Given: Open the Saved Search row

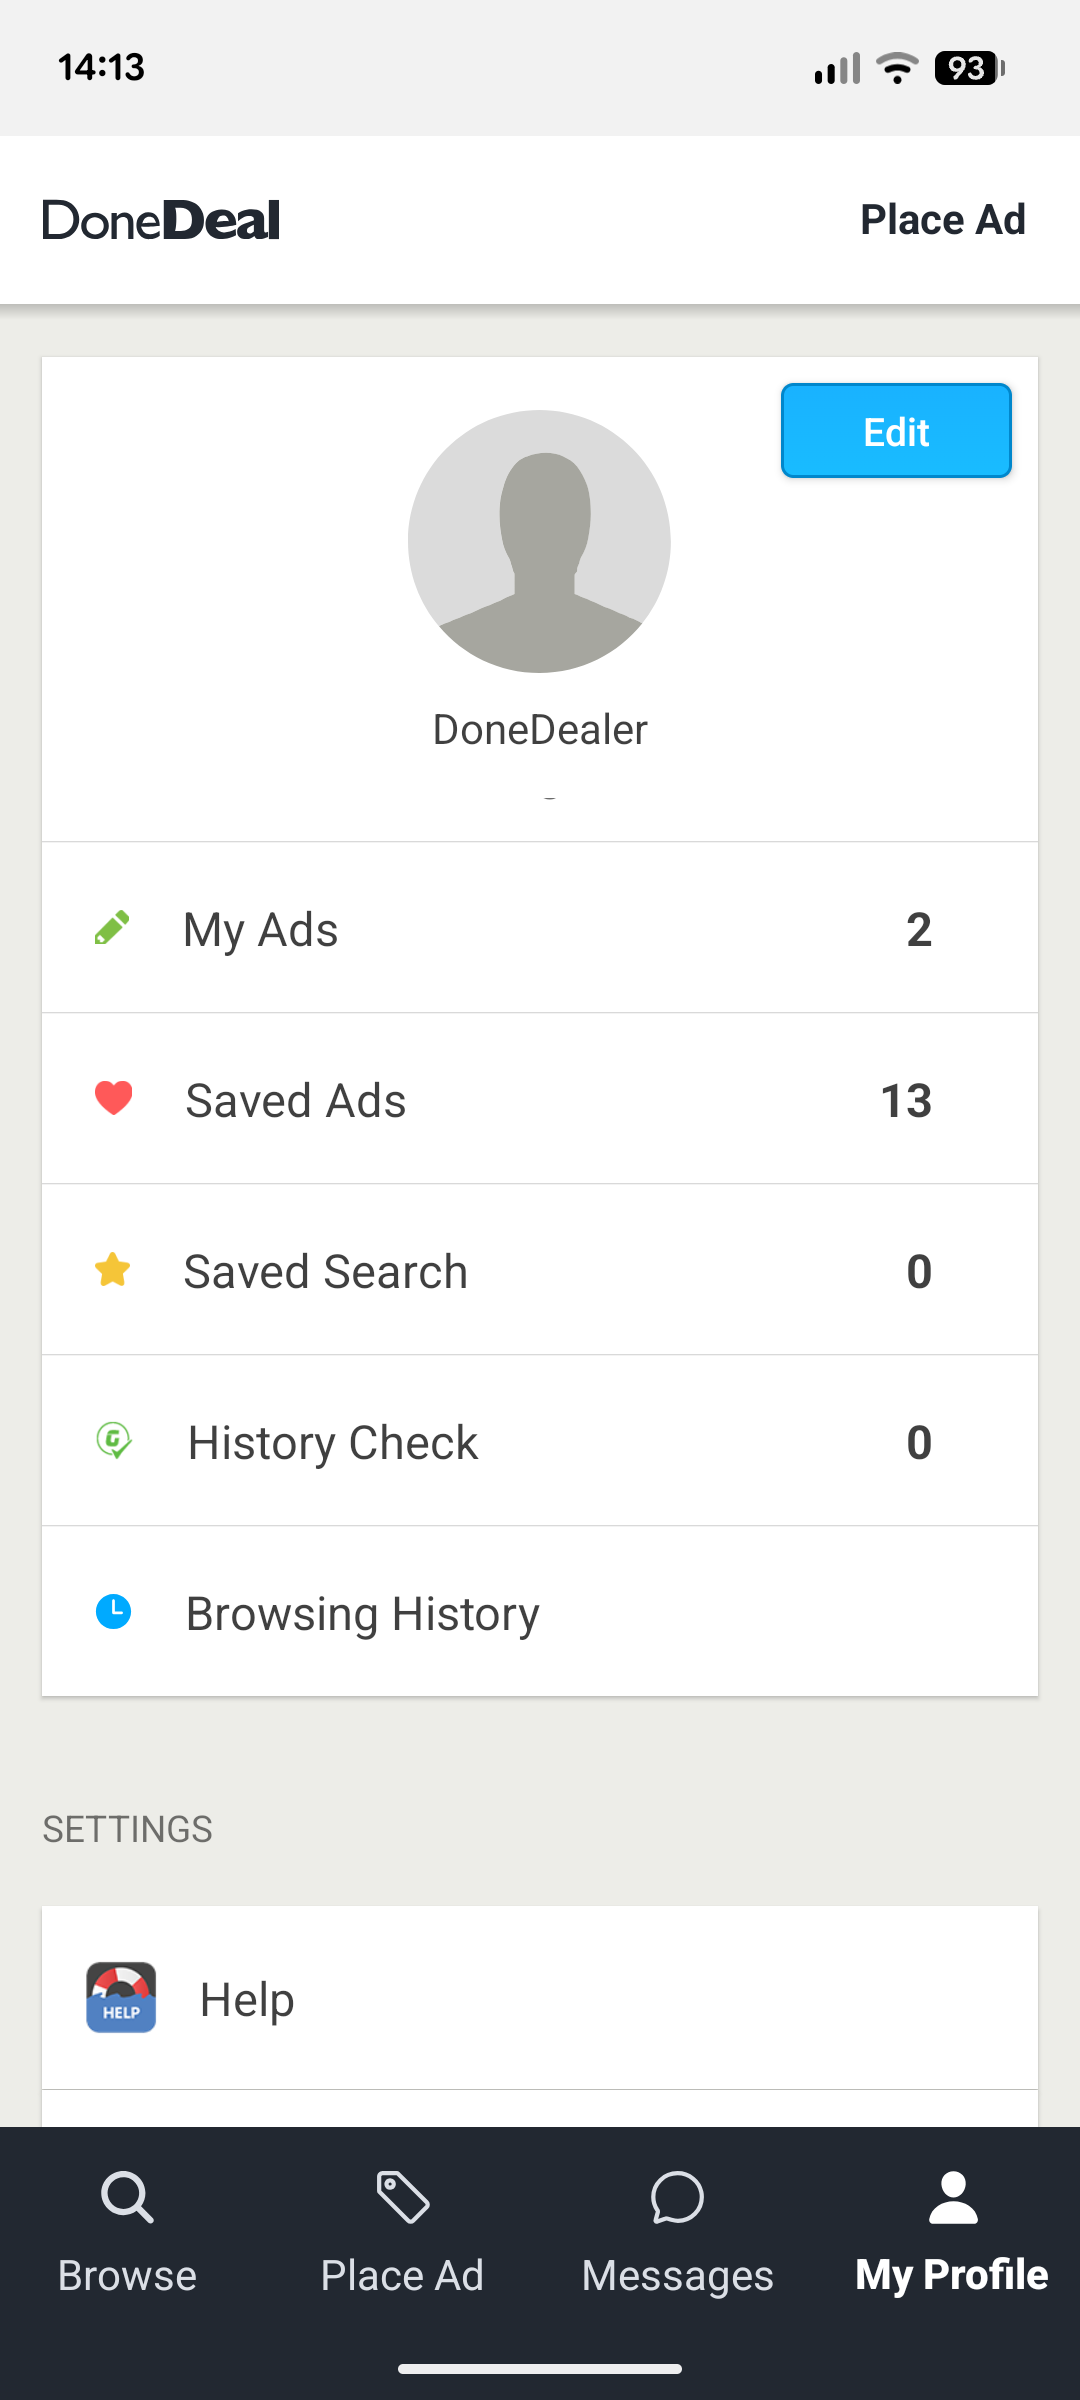Looking at the screenshot, I should point(540,1271).
